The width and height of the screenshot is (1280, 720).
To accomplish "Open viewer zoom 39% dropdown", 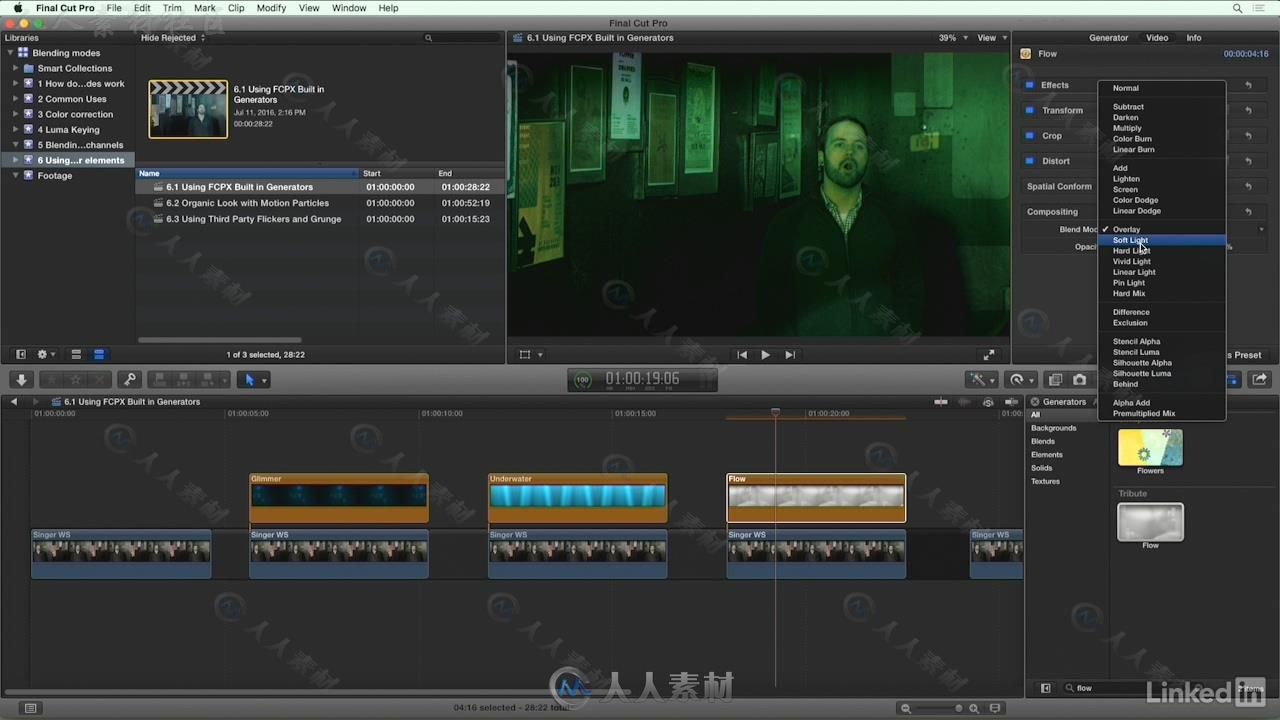I will [953, 38].
